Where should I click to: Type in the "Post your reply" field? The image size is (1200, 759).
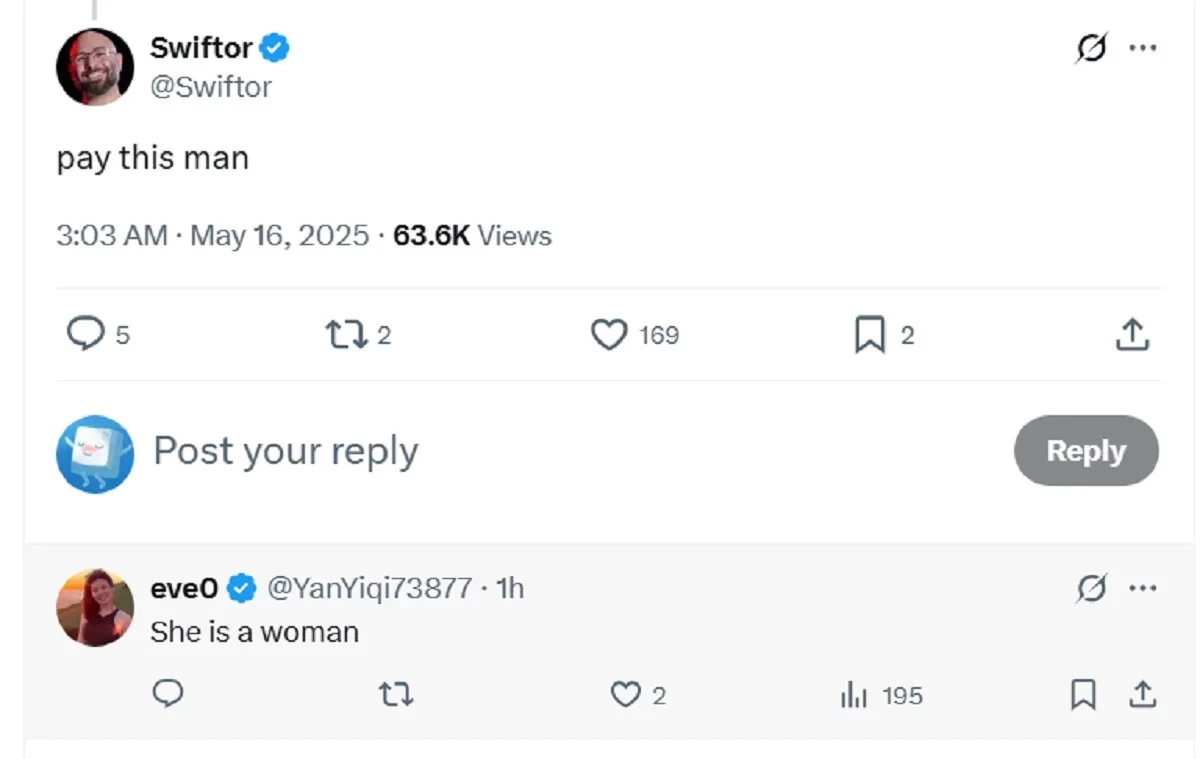(500, 451)
